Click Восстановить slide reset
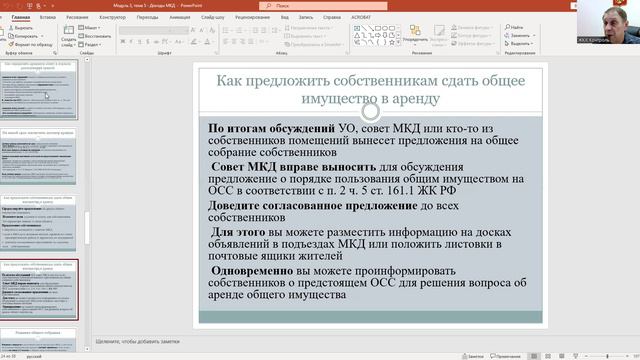The width and height of the screenshot is (640, 360). pos(95,36)
